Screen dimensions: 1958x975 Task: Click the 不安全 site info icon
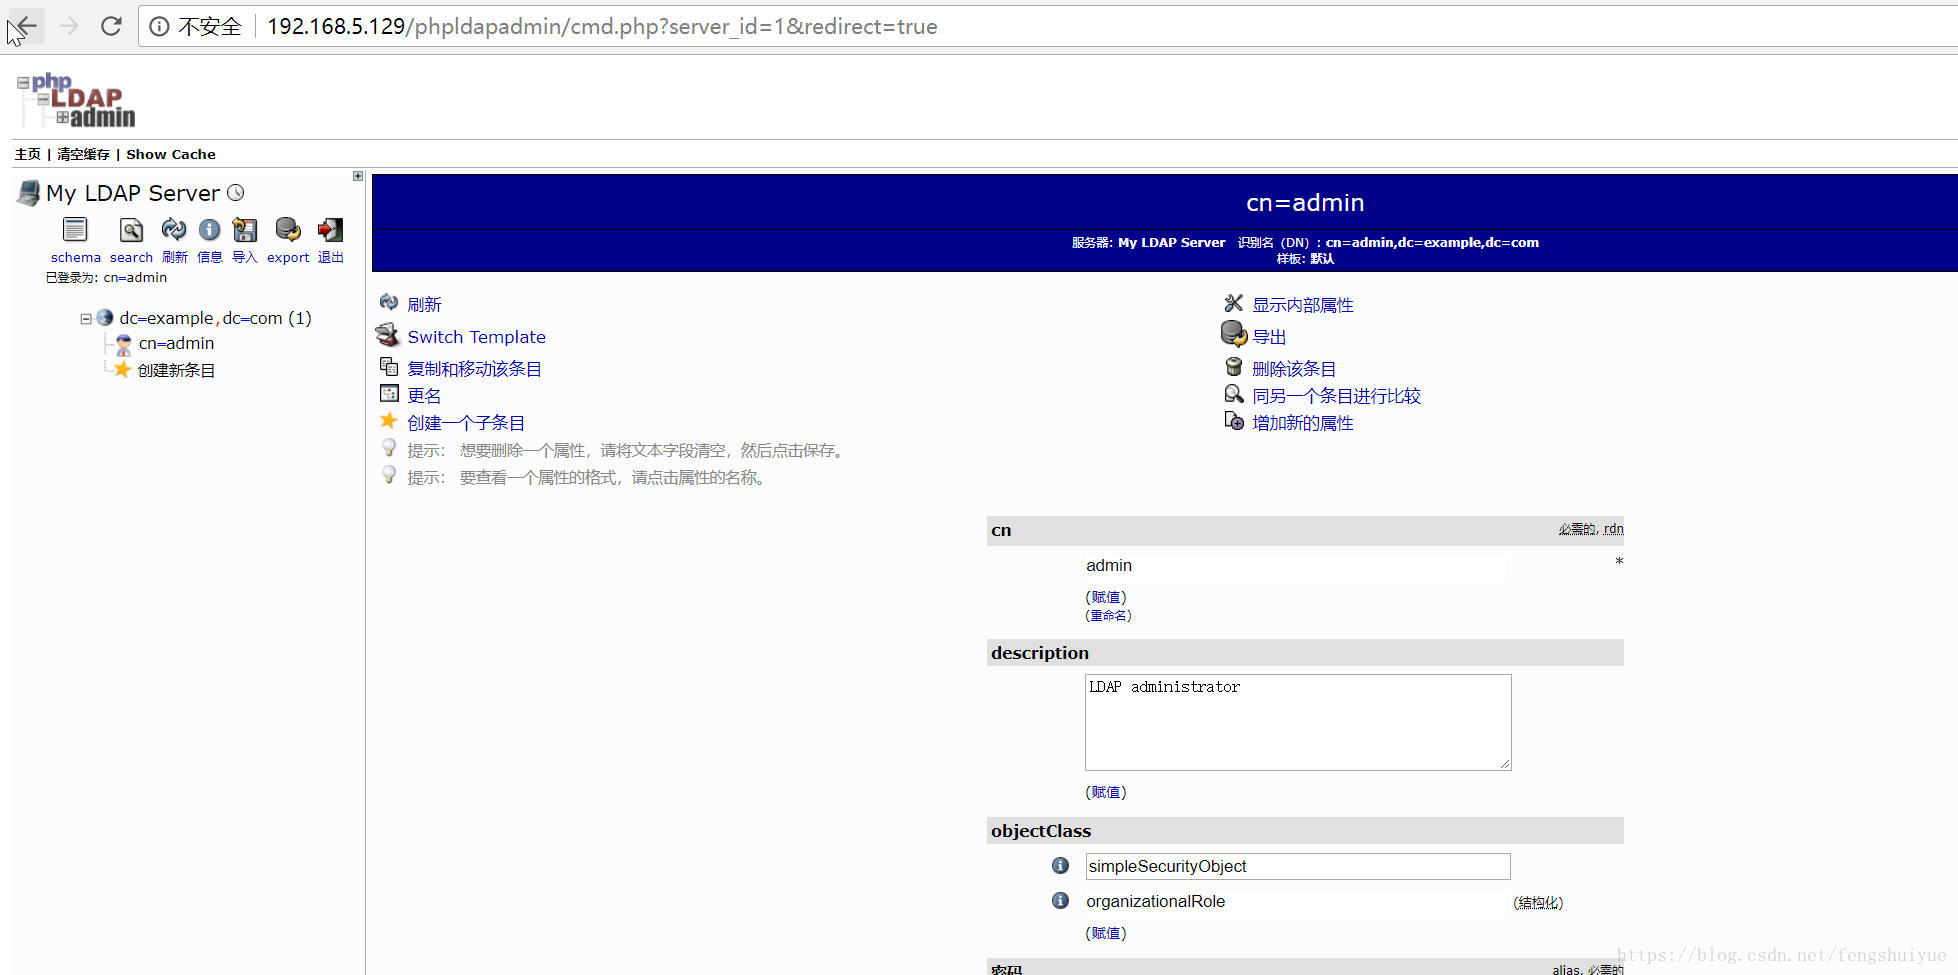pos(159,27)
